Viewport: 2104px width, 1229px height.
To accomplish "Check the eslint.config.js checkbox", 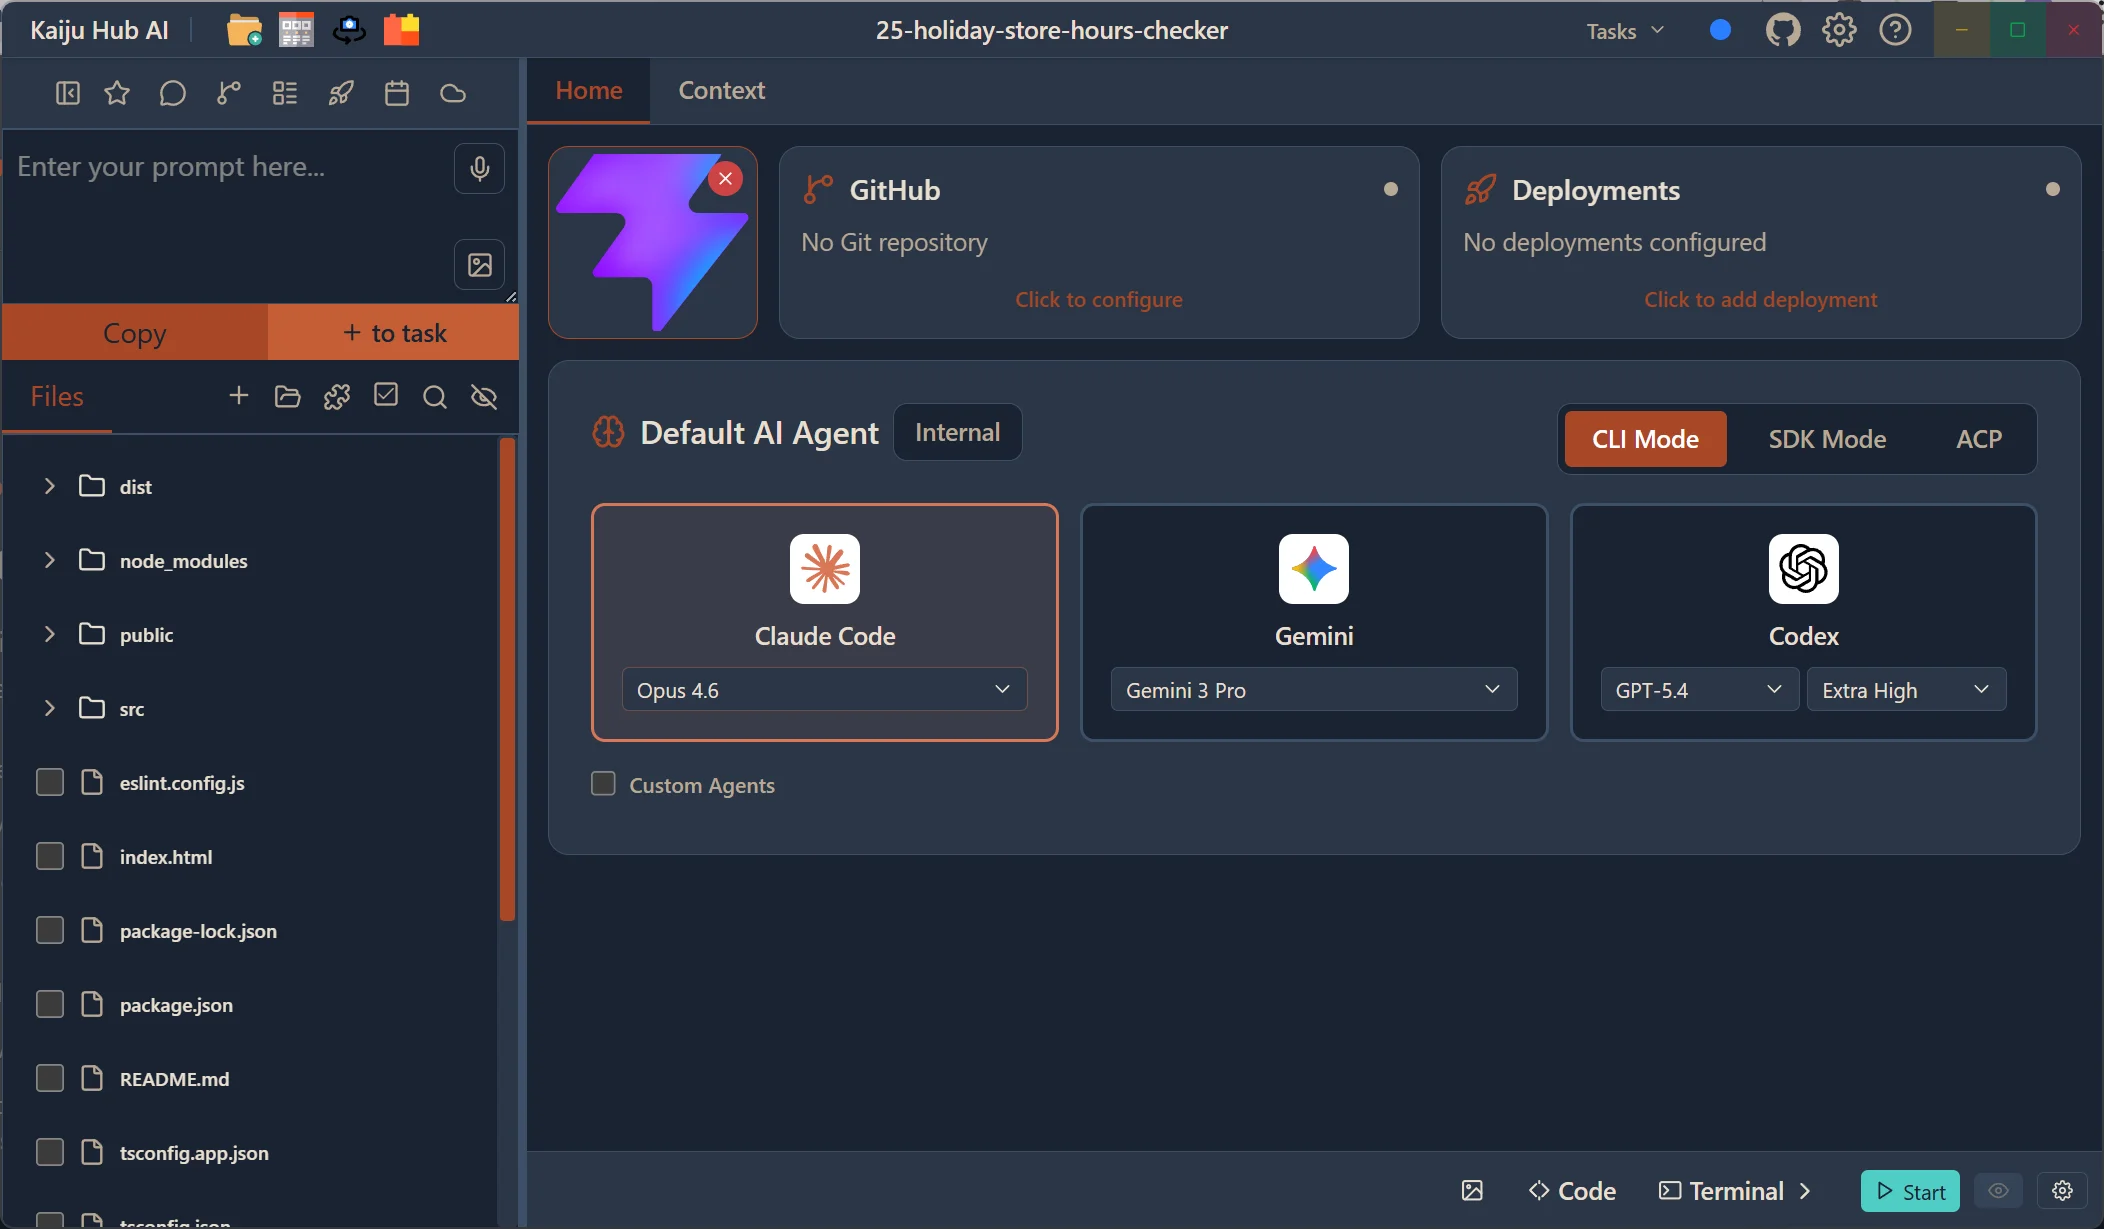I will click(x=50, y=782).
